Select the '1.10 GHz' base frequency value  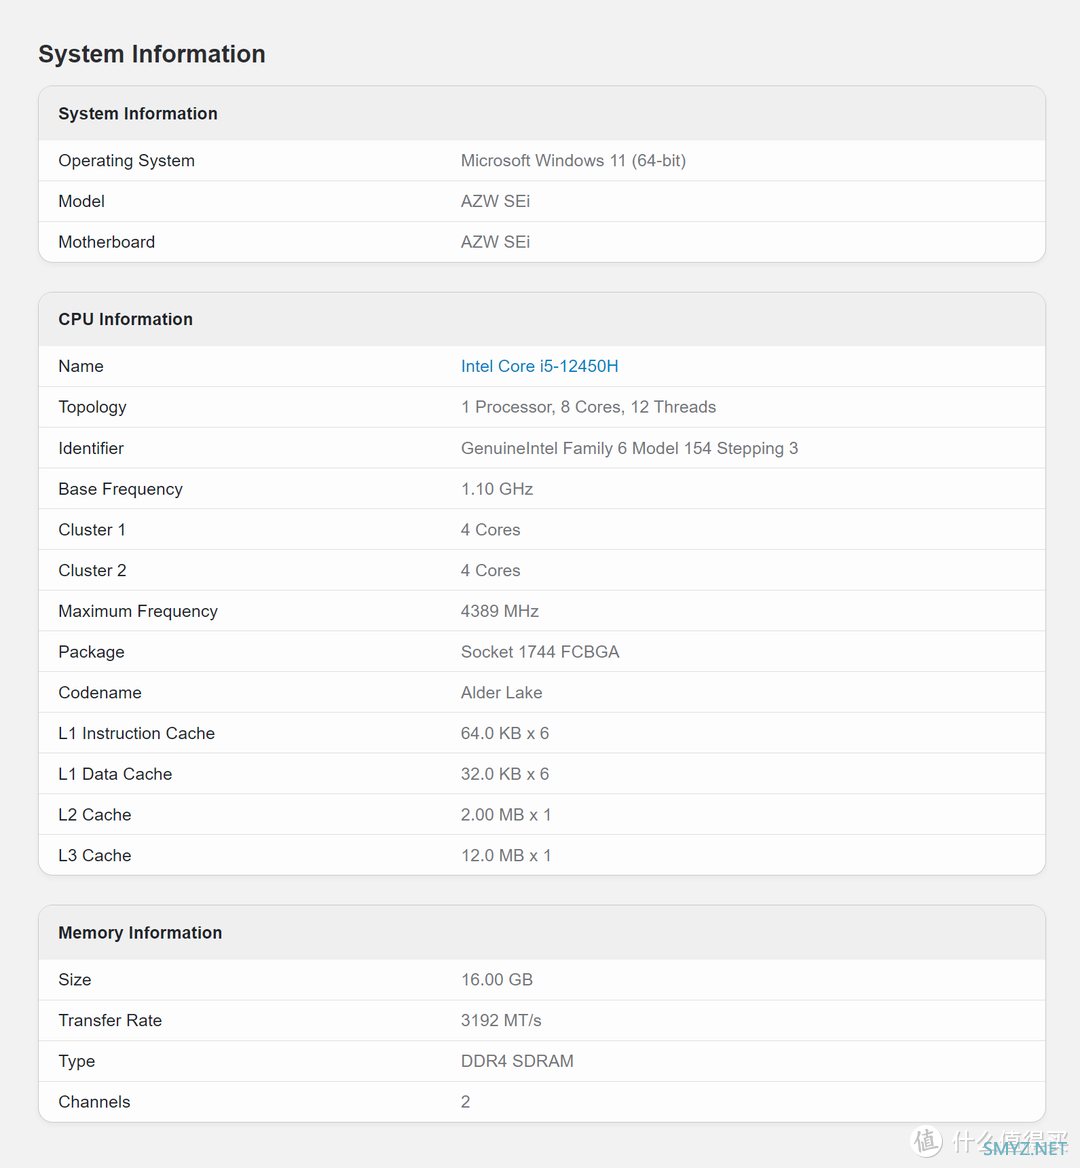tap(497, 489)
